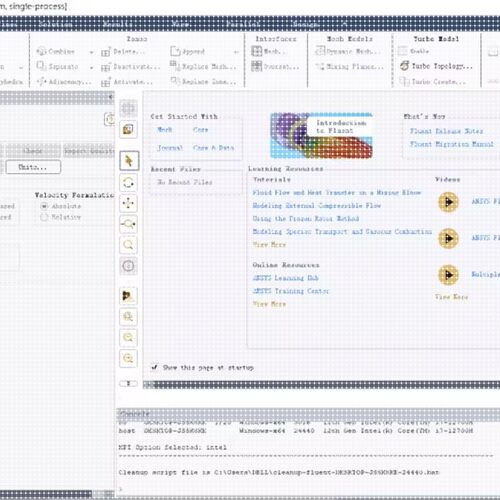This screenshot has width=500, height=500.
Task: Select the Rotate view tool
Action: coord(129,182)
